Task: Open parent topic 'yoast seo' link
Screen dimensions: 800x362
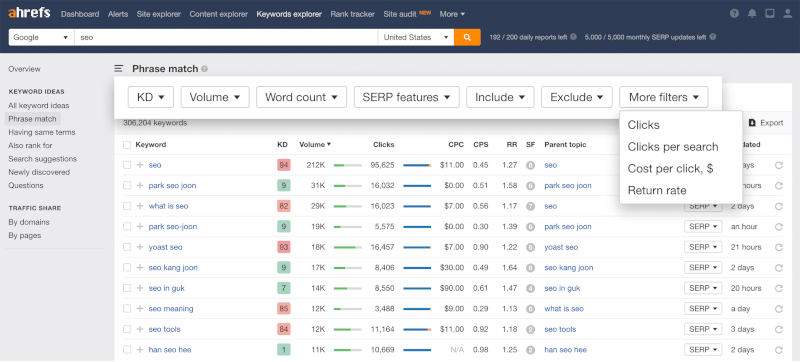Action: point(561,247)
